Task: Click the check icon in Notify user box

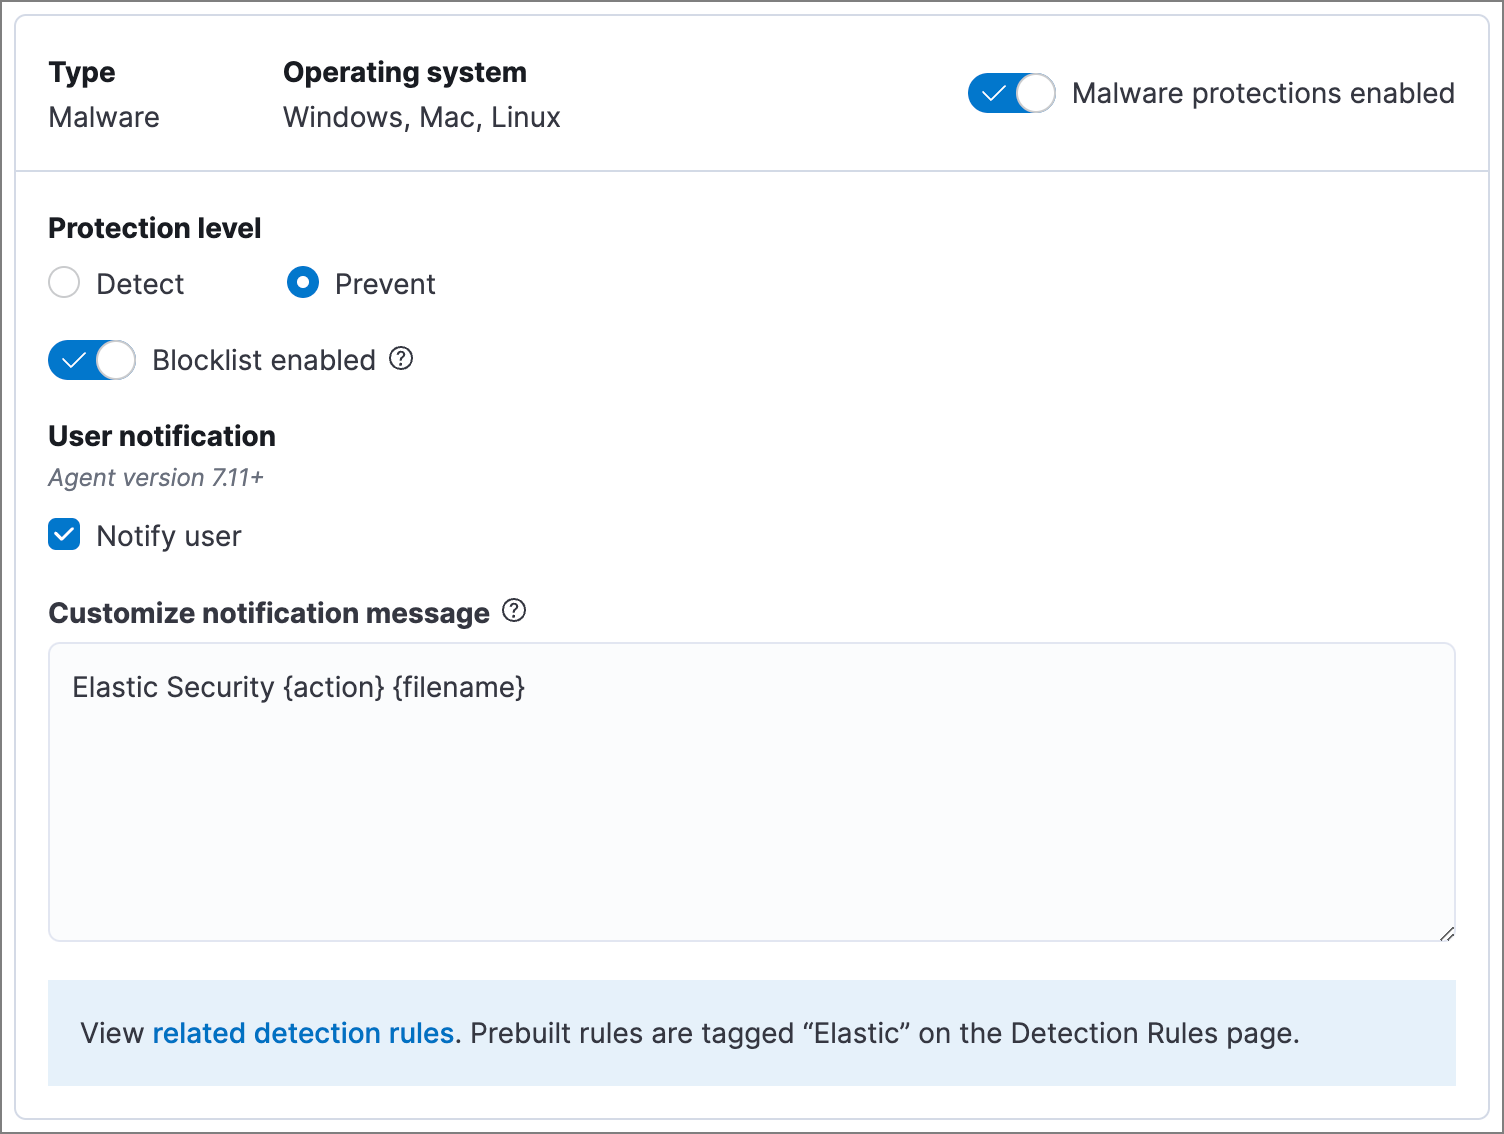Action: [63, 535]
